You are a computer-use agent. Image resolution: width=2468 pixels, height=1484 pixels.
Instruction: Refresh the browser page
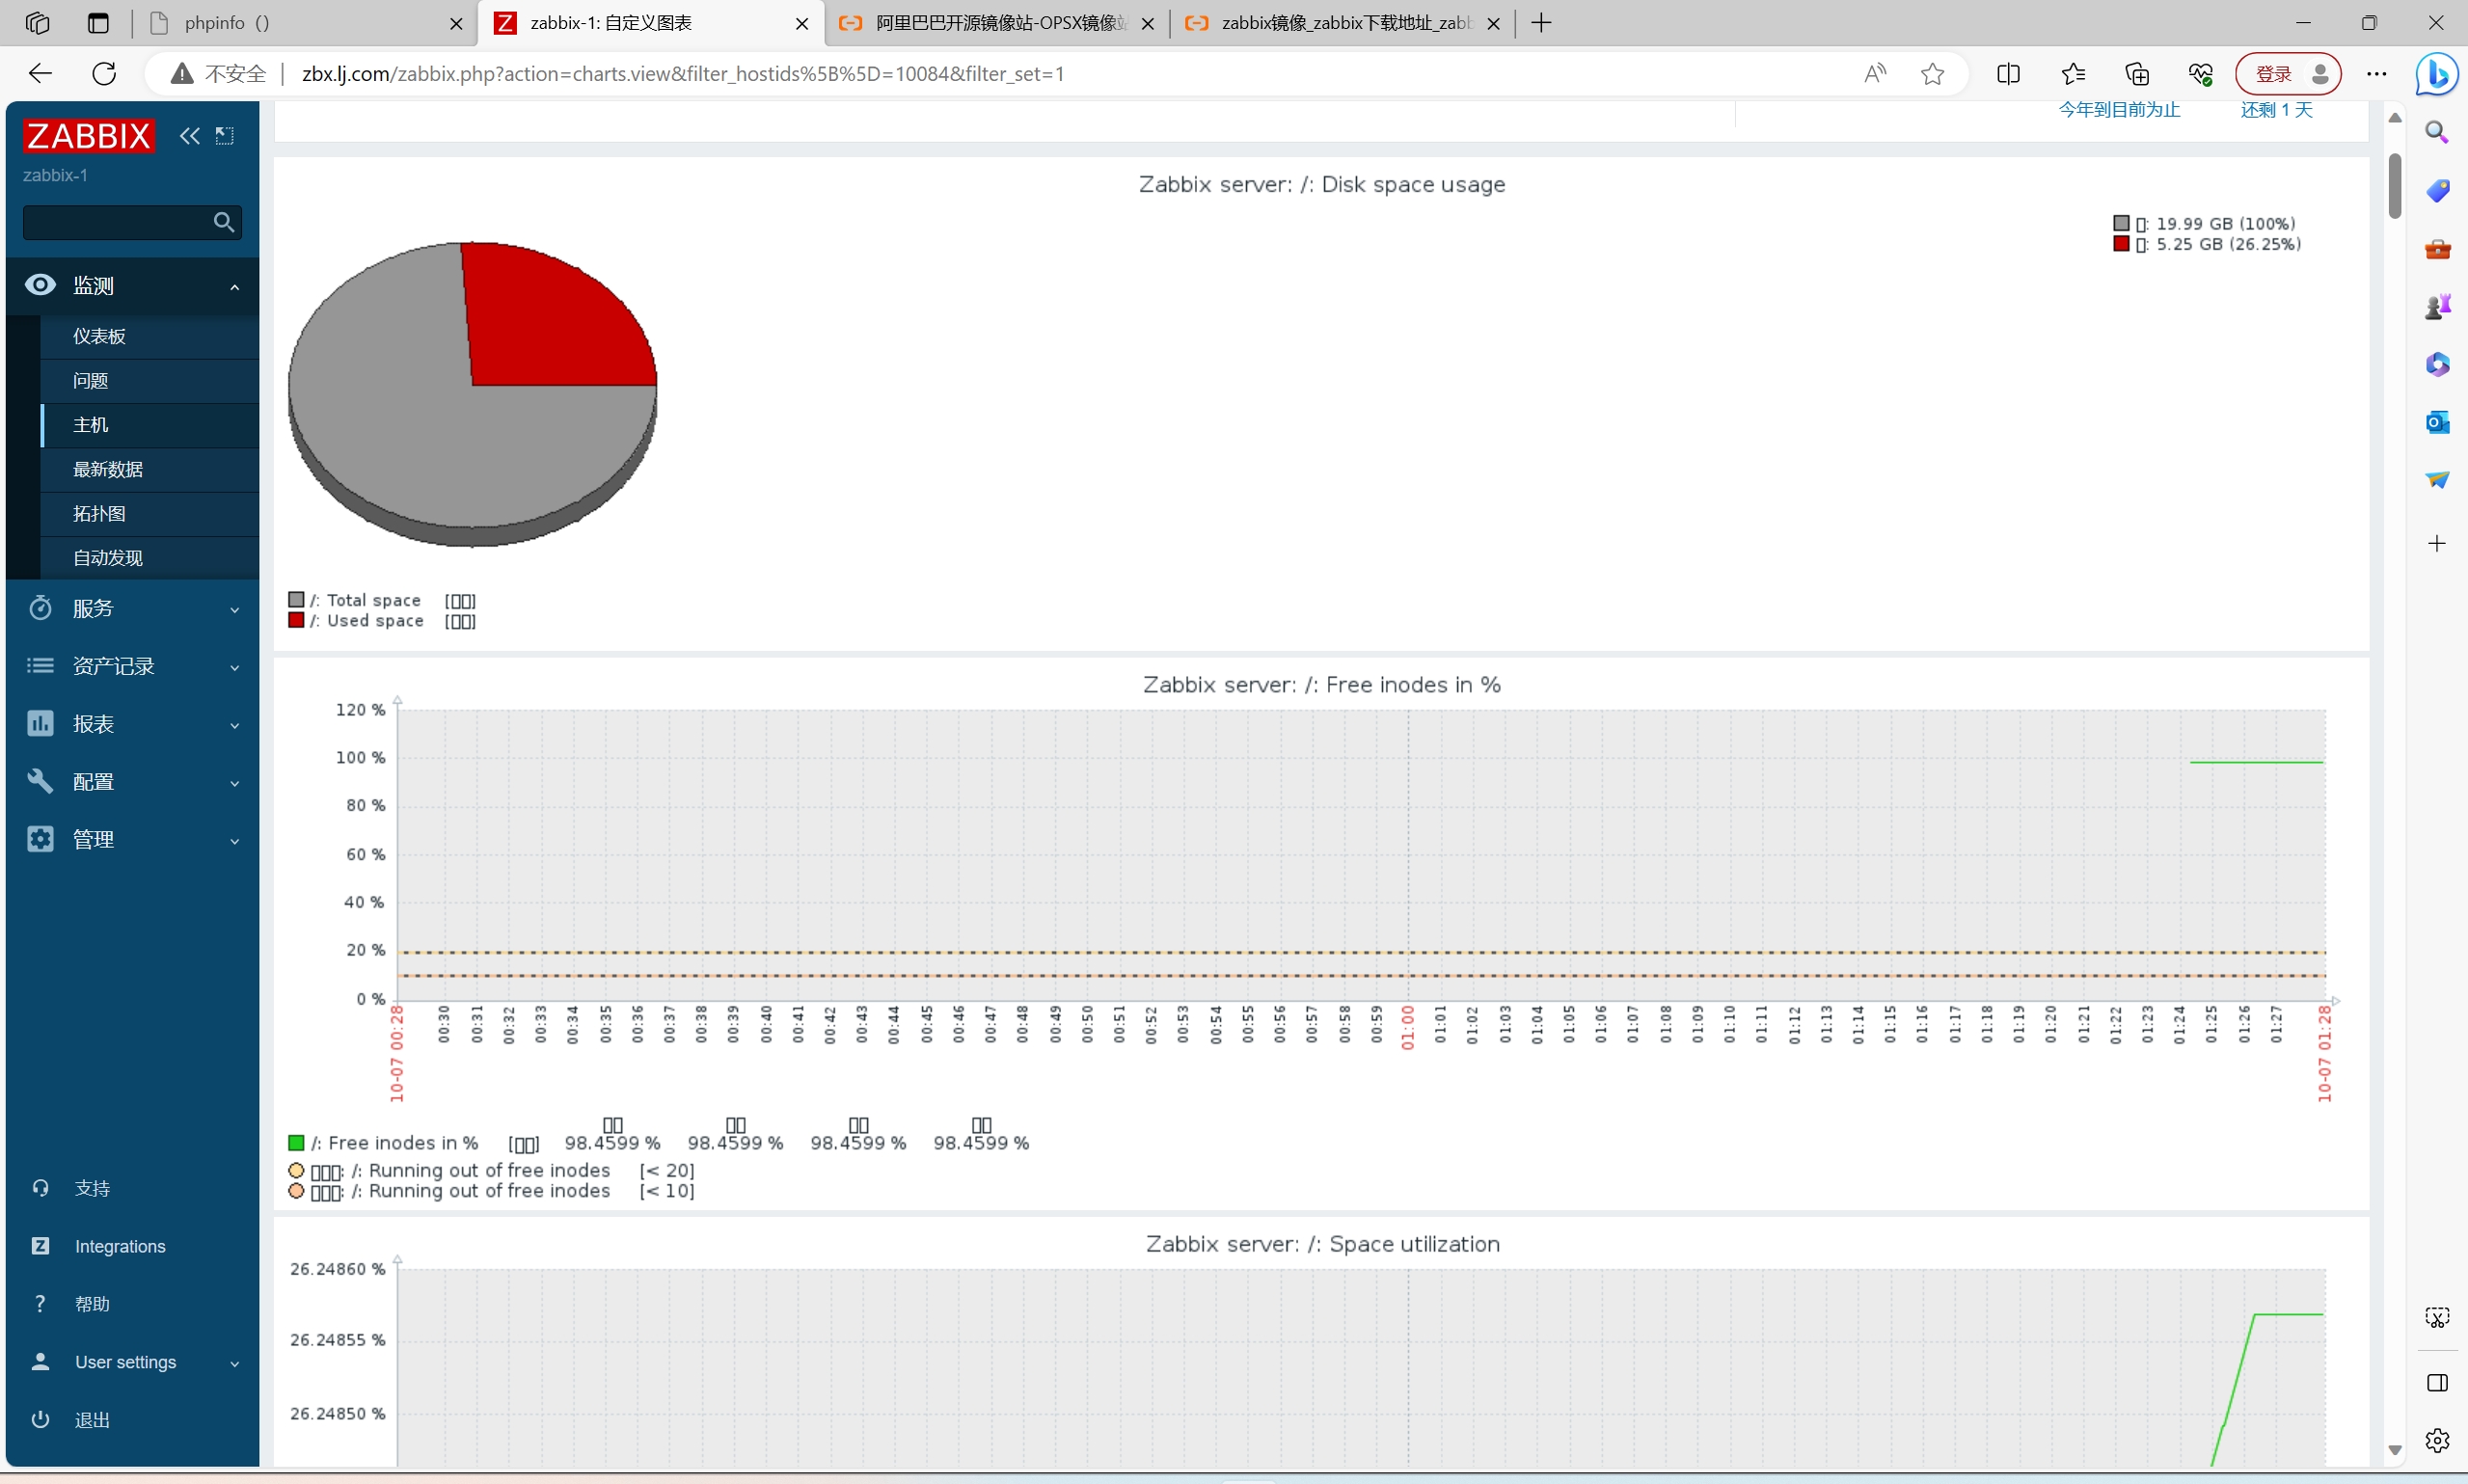pos(104,74)
